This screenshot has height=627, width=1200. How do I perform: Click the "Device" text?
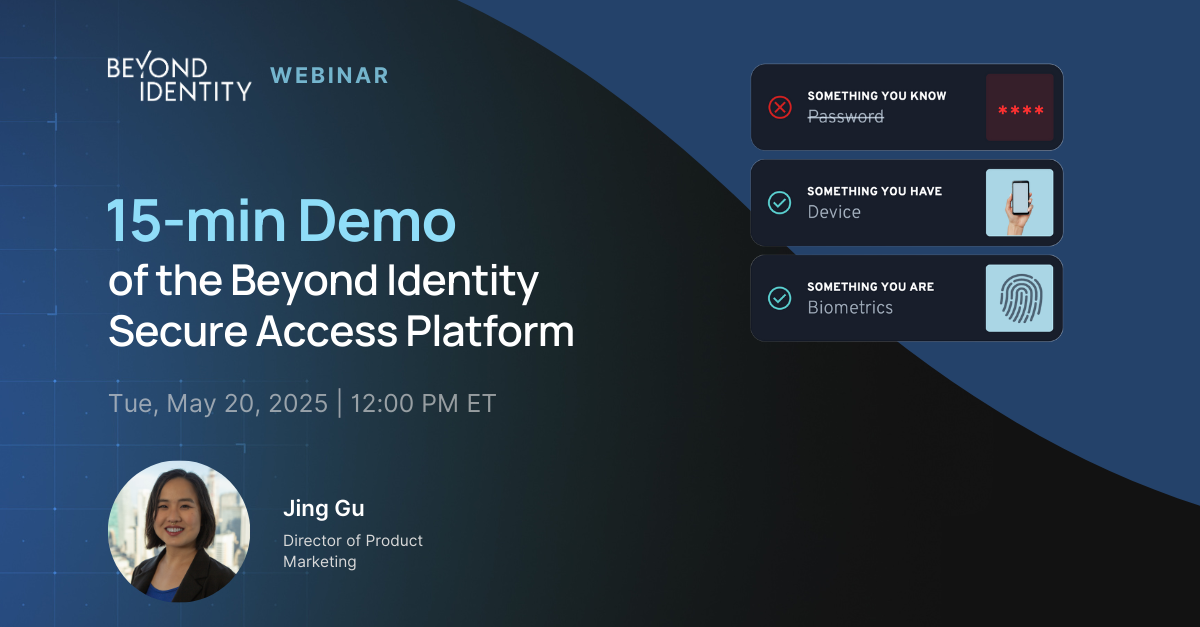tap(834, 212)
